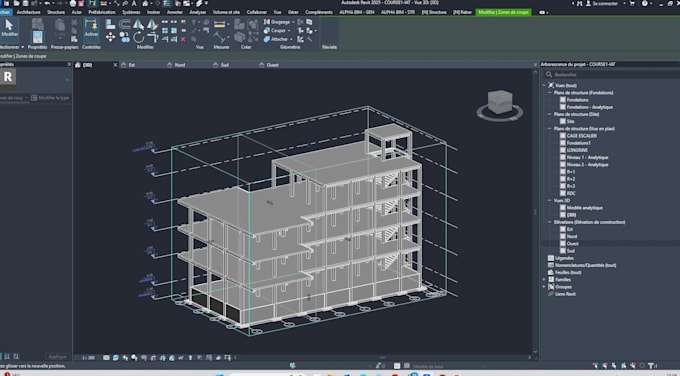This screenshot has width=680, height=376.
Task: Select Nomenclatures/Quantités (tout) node
Action: click(585, 265)
